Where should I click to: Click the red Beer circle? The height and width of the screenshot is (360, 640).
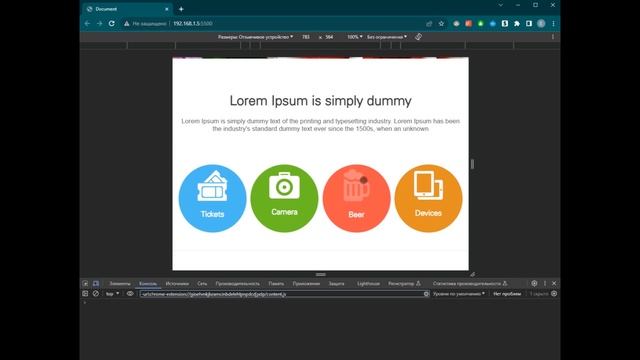pyautogui.click(x=356, y=198)
